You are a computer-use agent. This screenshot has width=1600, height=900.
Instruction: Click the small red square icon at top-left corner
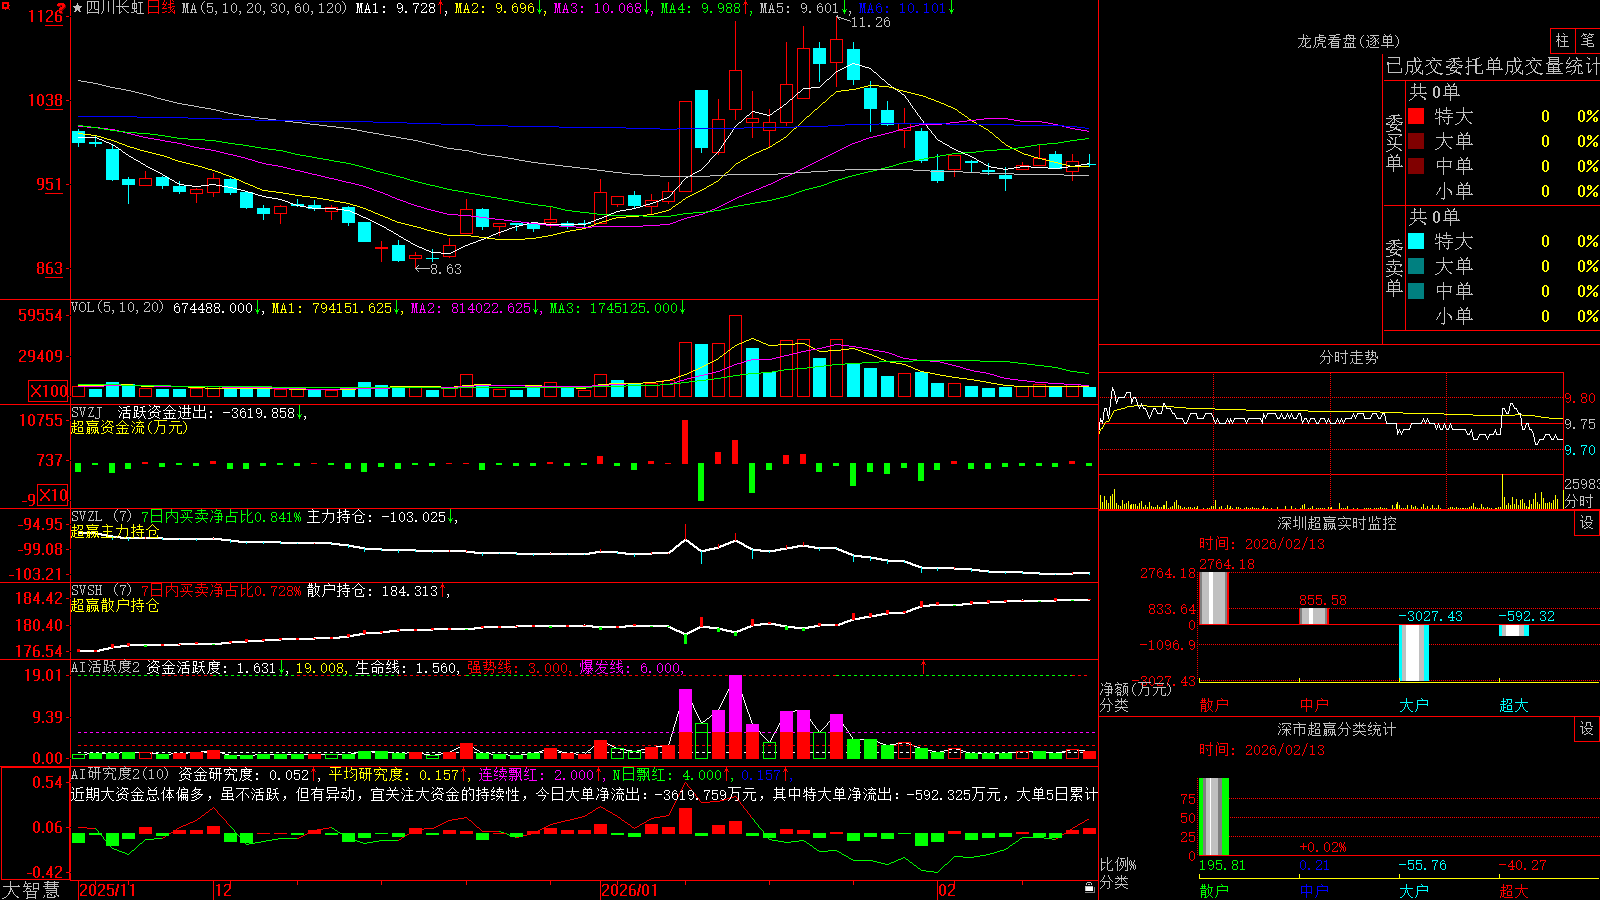click(4, 4)
